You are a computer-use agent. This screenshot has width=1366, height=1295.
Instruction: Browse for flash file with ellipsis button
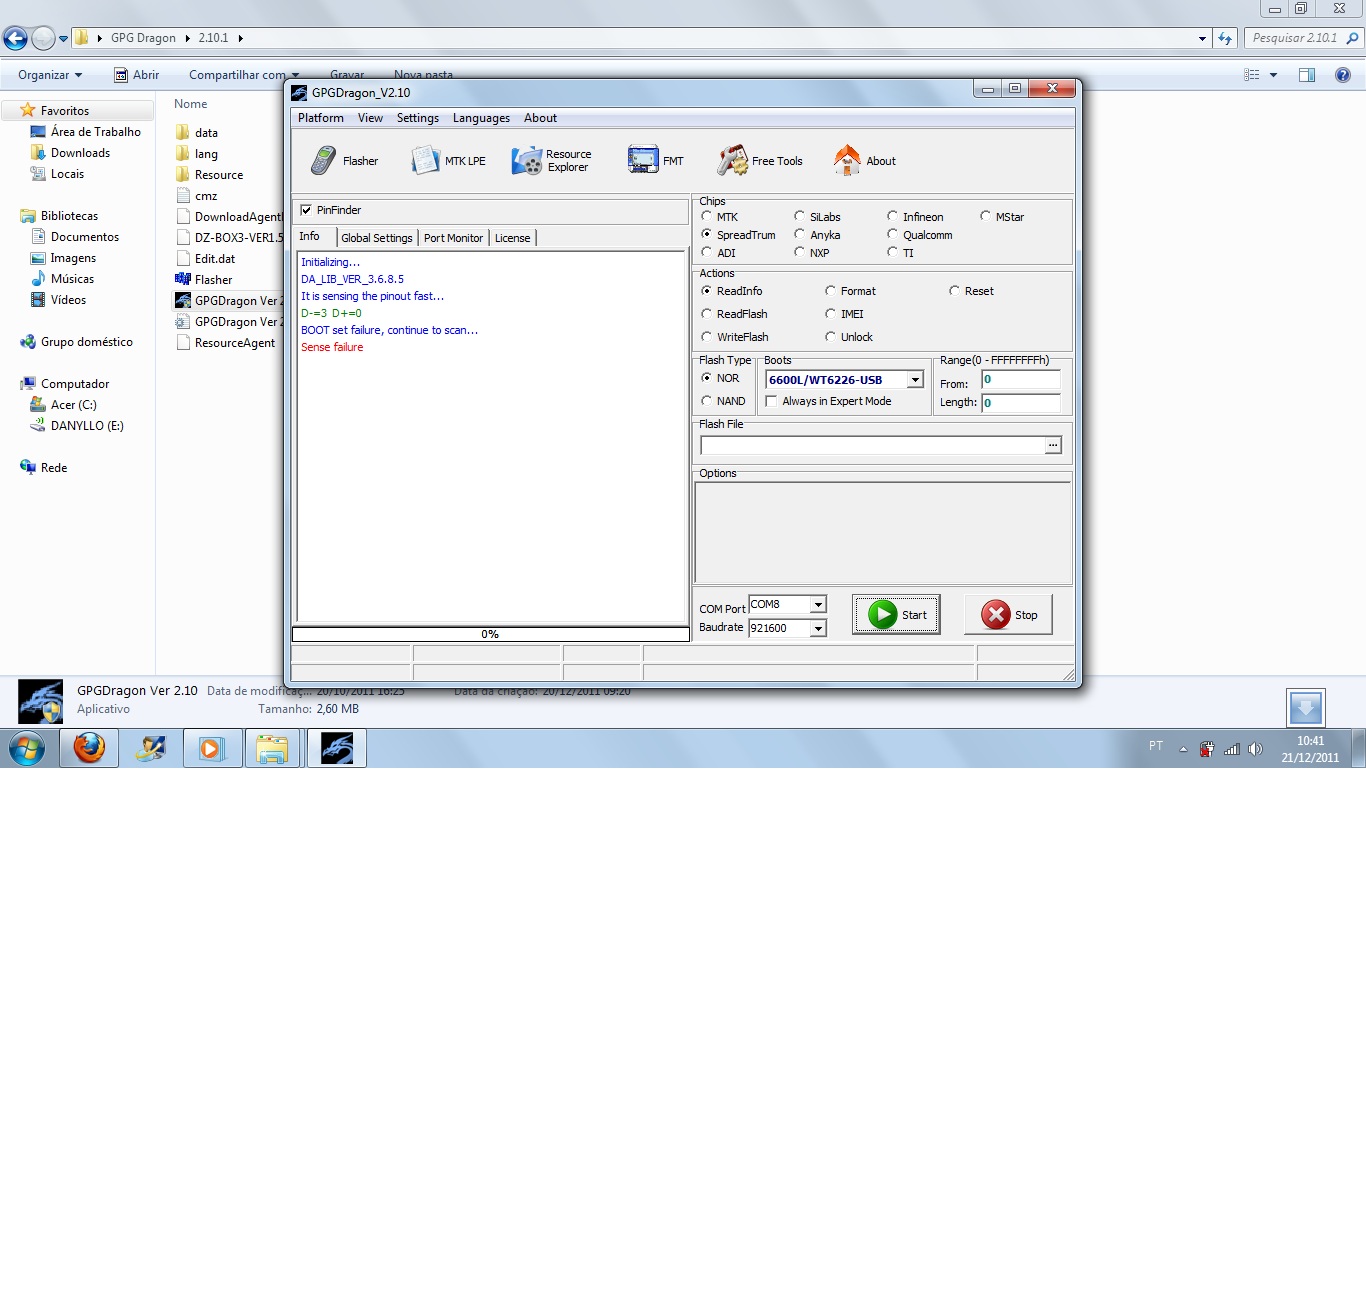1053,445
